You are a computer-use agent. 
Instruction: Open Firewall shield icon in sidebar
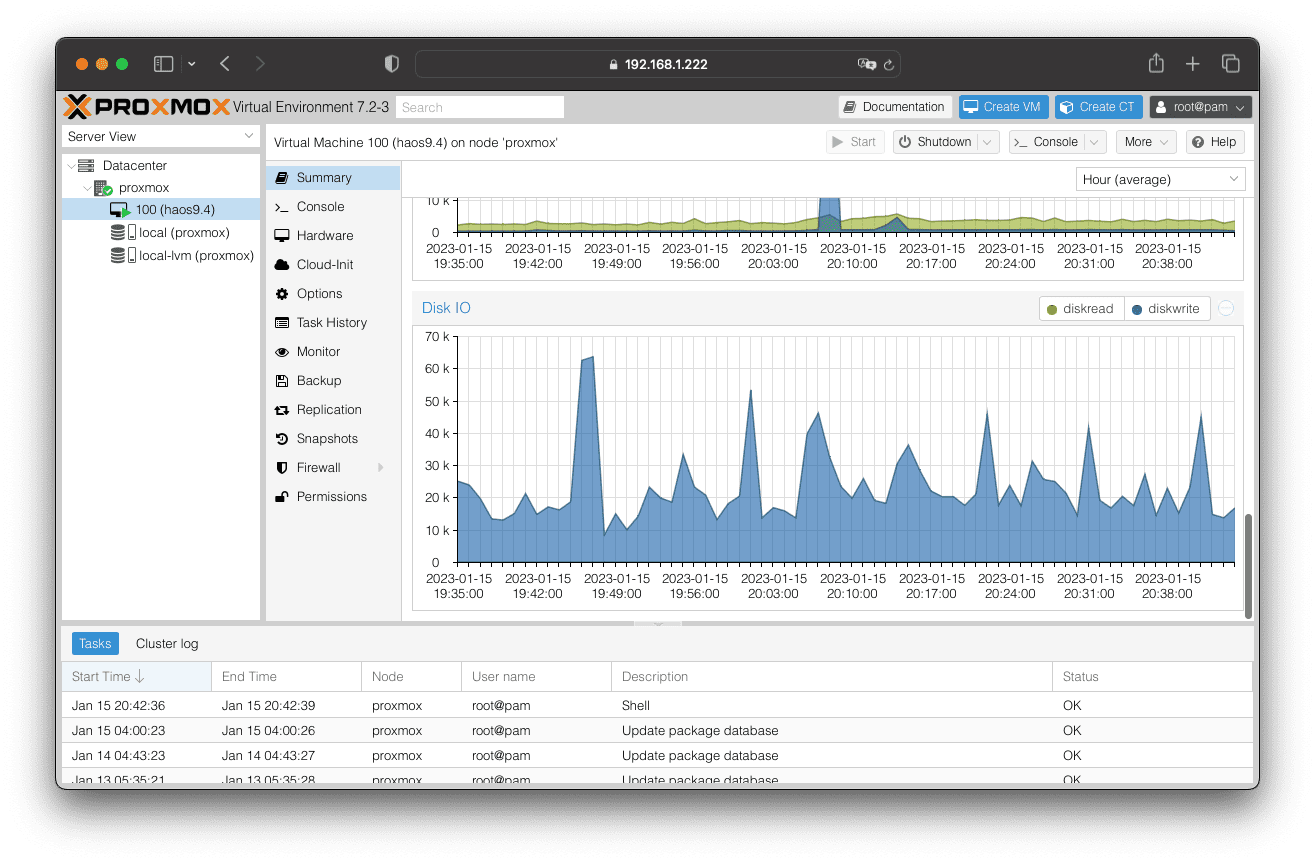click(x=281, y=468)
